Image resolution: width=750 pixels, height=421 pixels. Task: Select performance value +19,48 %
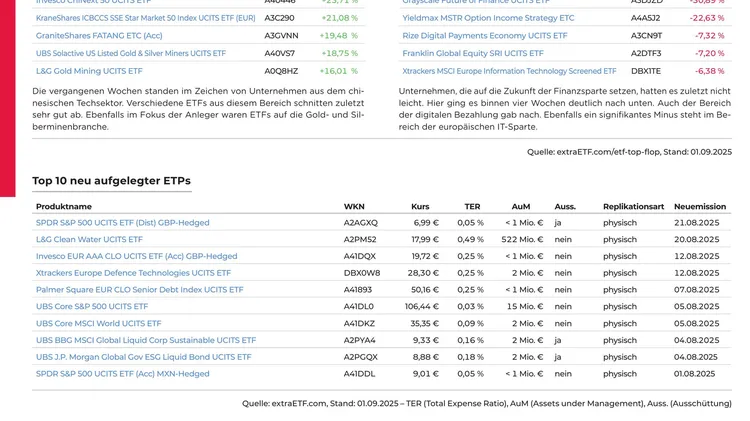point(338,36)
